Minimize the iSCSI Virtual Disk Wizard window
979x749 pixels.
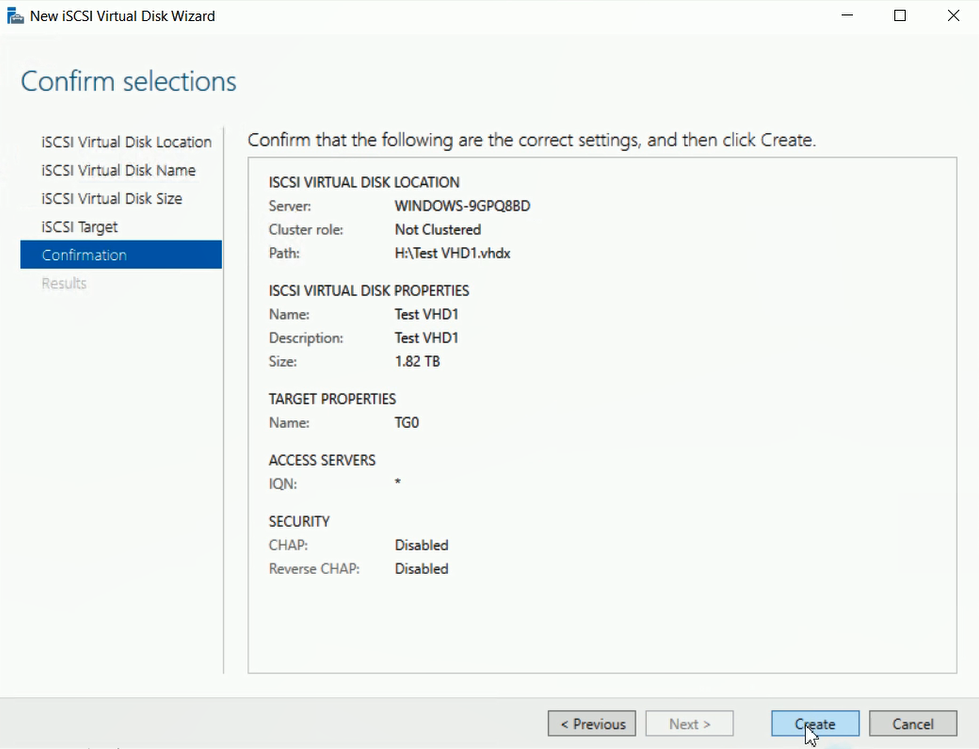[x=845, y=16]
